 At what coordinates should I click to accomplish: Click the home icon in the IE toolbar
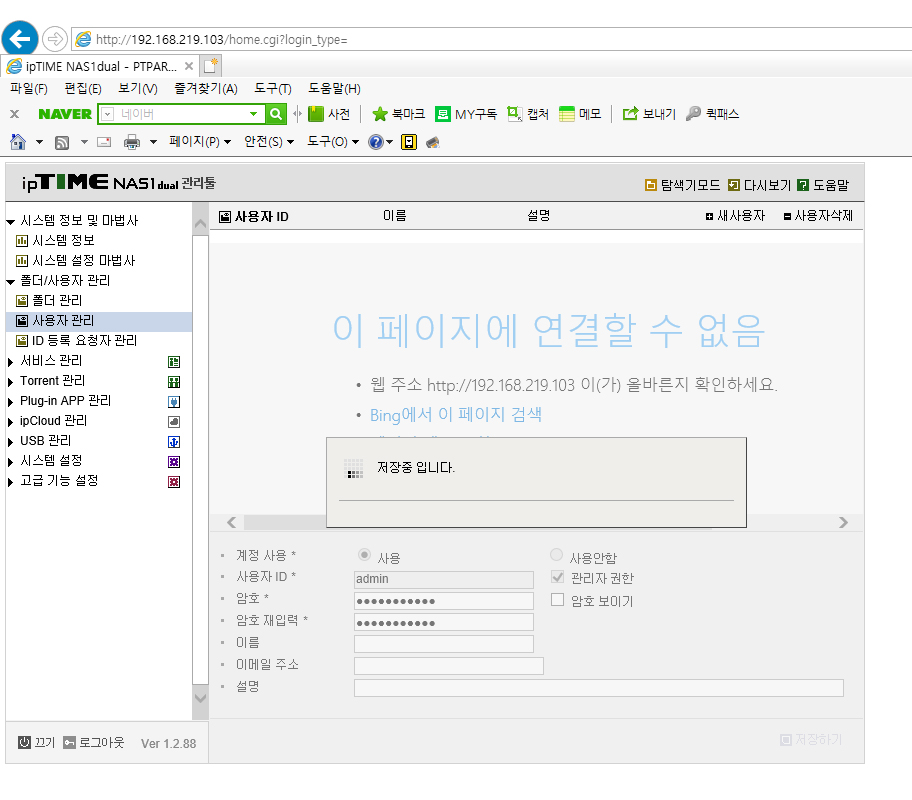18,142
